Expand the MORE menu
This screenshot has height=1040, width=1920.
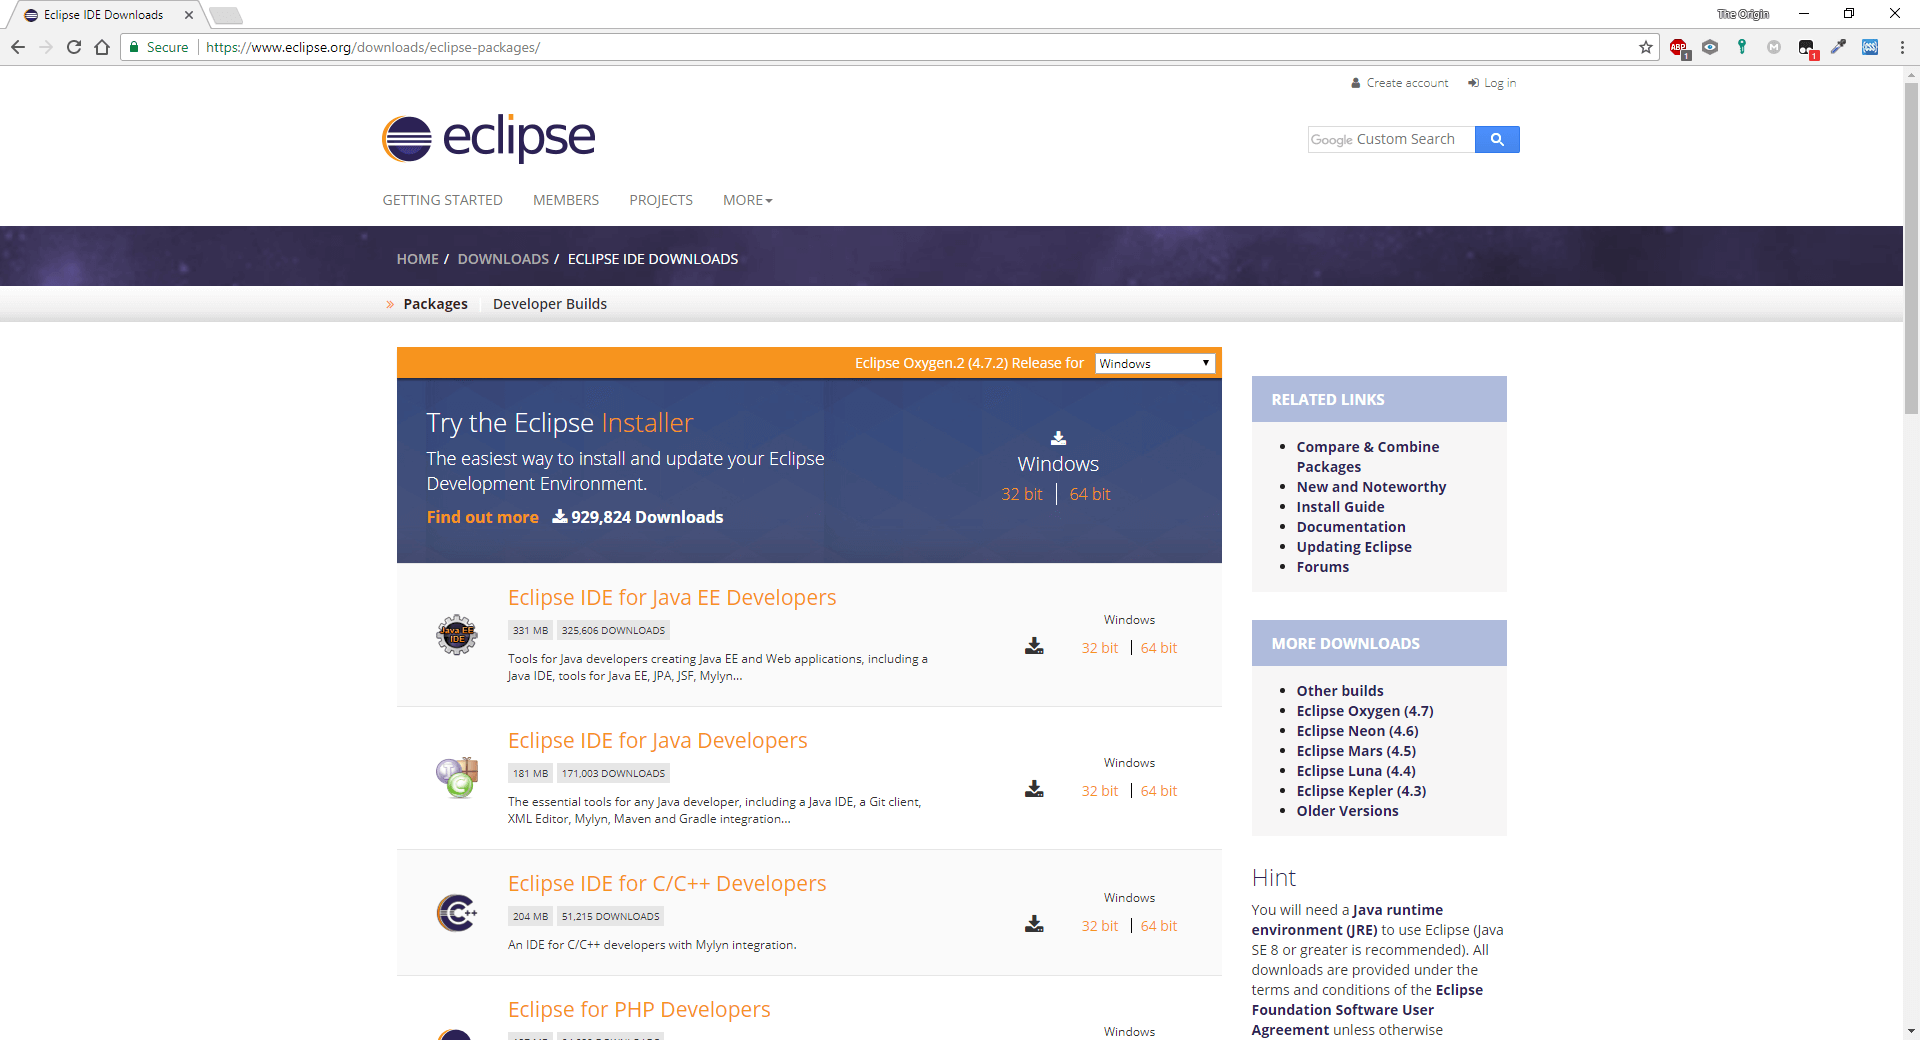[747, 200]
